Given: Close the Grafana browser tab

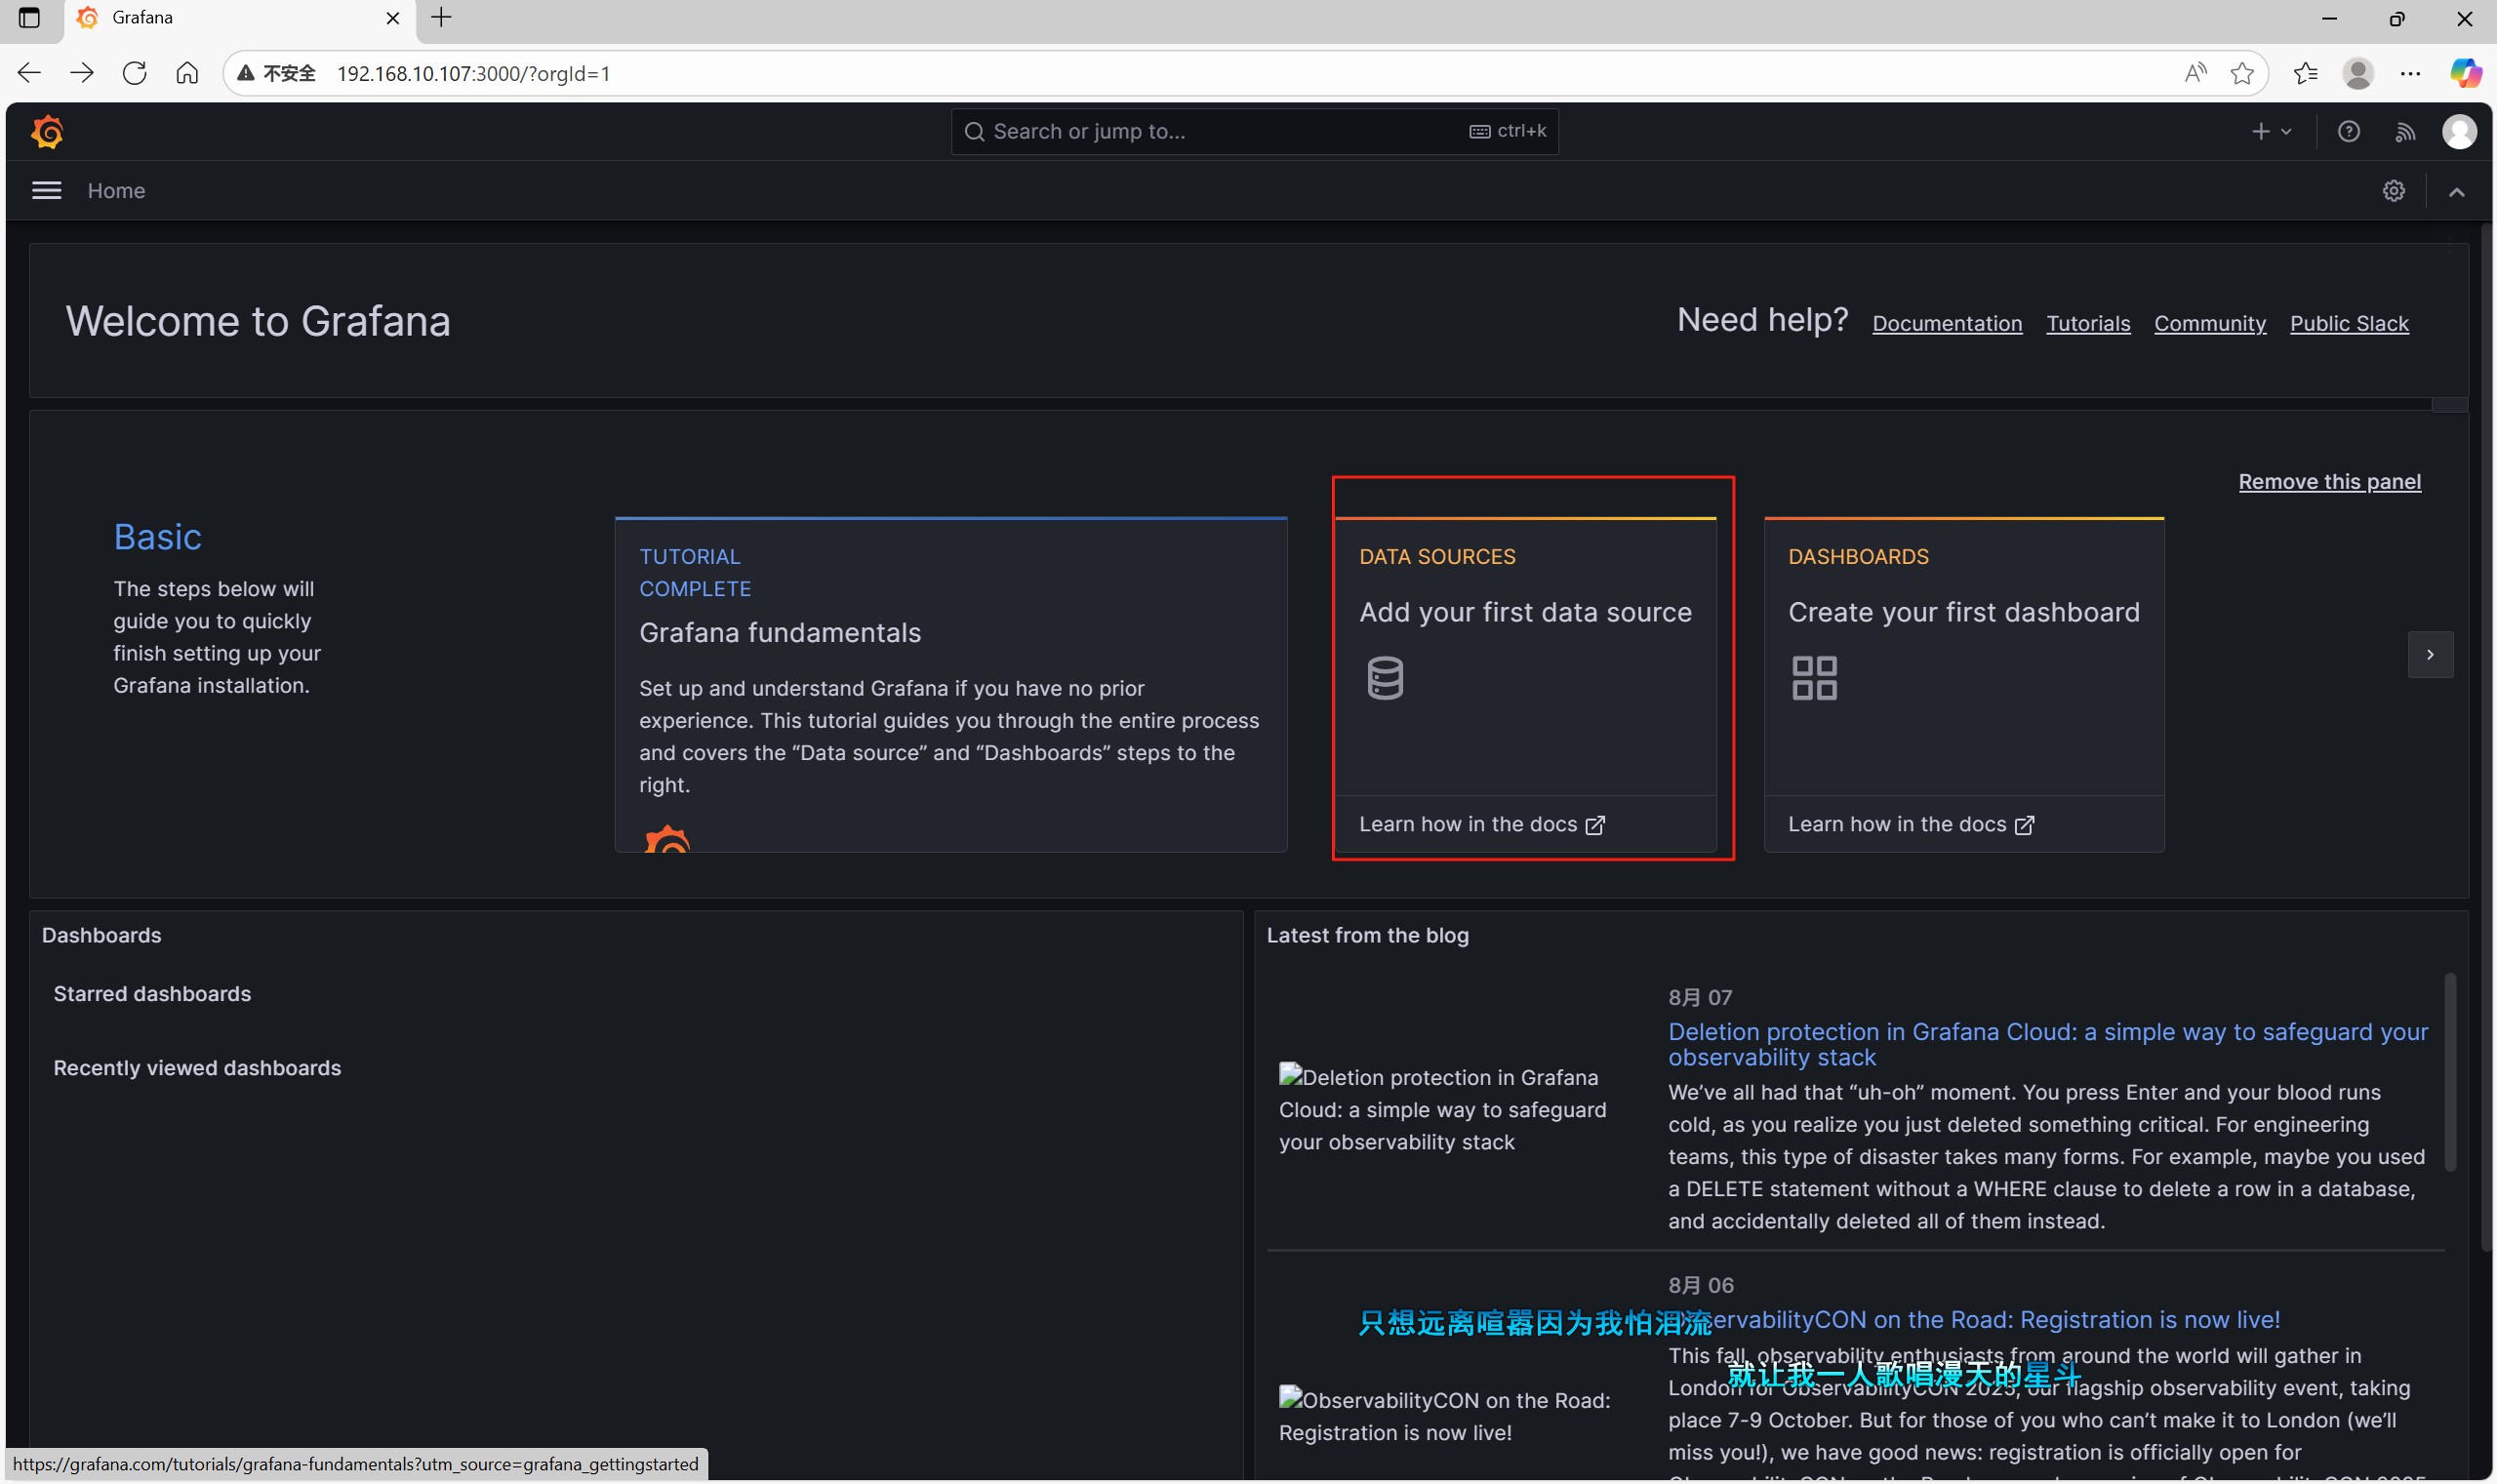Looking at the screenshot, I should point(392,18).
